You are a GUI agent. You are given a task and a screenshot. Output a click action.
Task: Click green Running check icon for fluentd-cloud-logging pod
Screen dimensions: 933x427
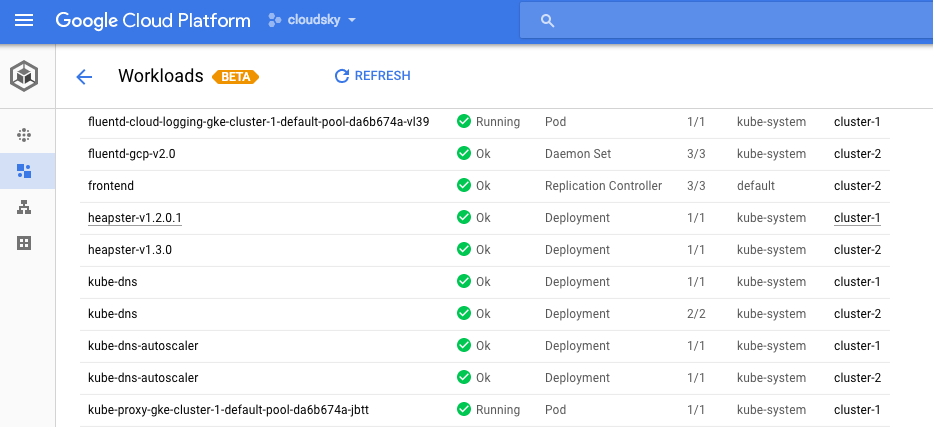[464, 121]
